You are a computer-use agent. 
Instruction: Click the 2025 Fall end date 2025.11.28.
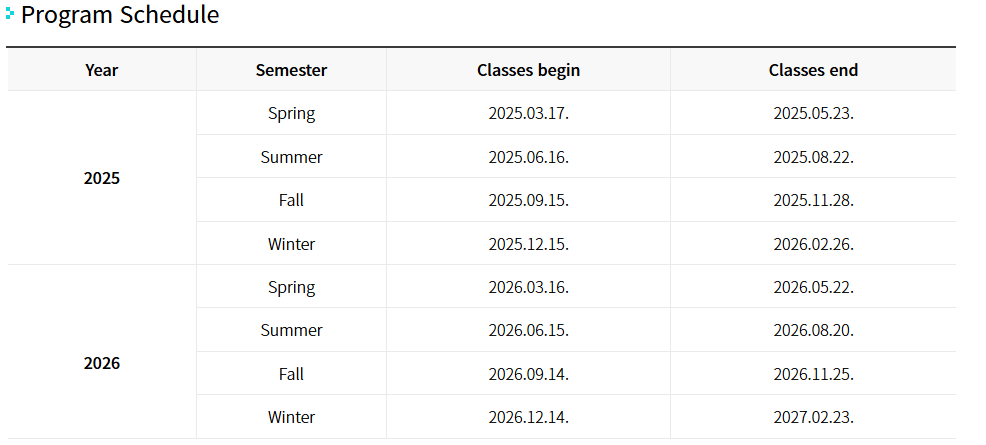tap(813, 201)
